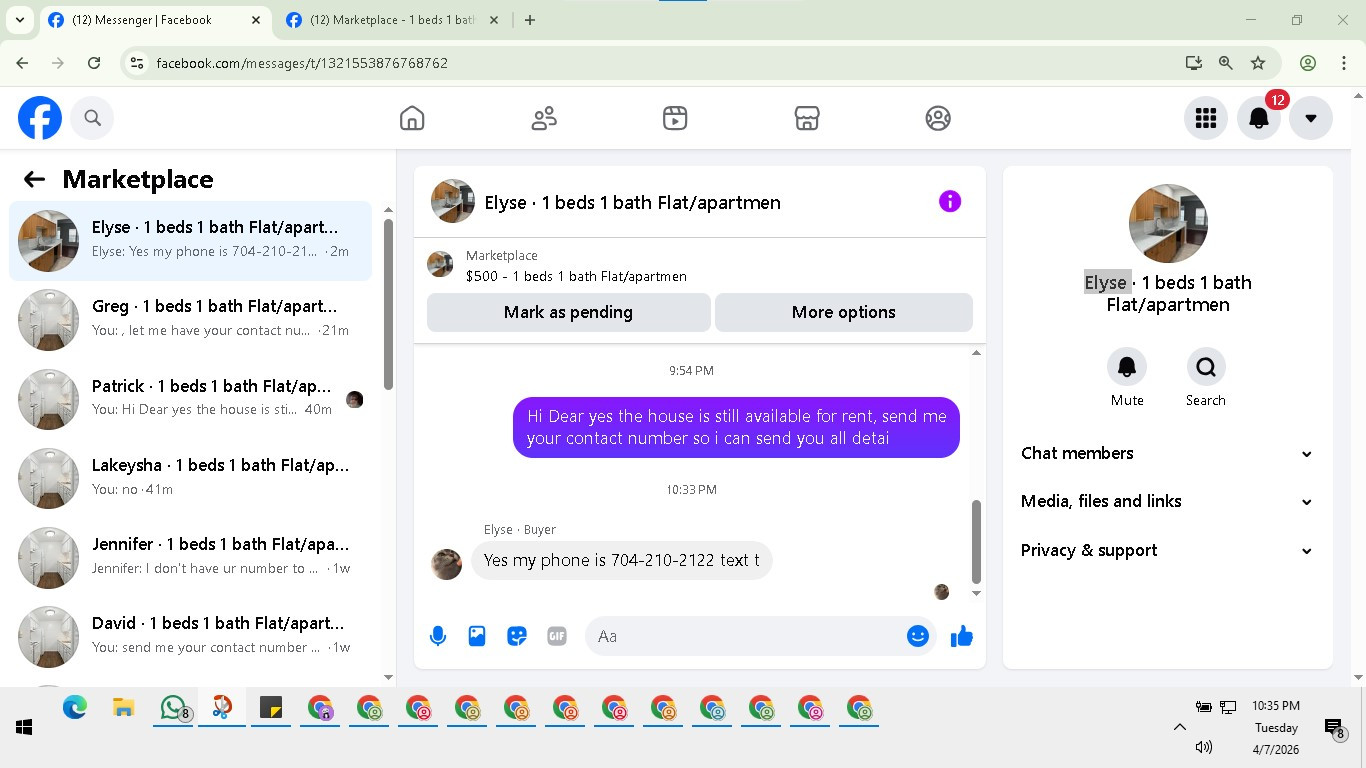Image resolution: width=1366 pixels, height=768 pixels.
Task: Bookmark this page with the star icon
Action: coord(1258,63)
